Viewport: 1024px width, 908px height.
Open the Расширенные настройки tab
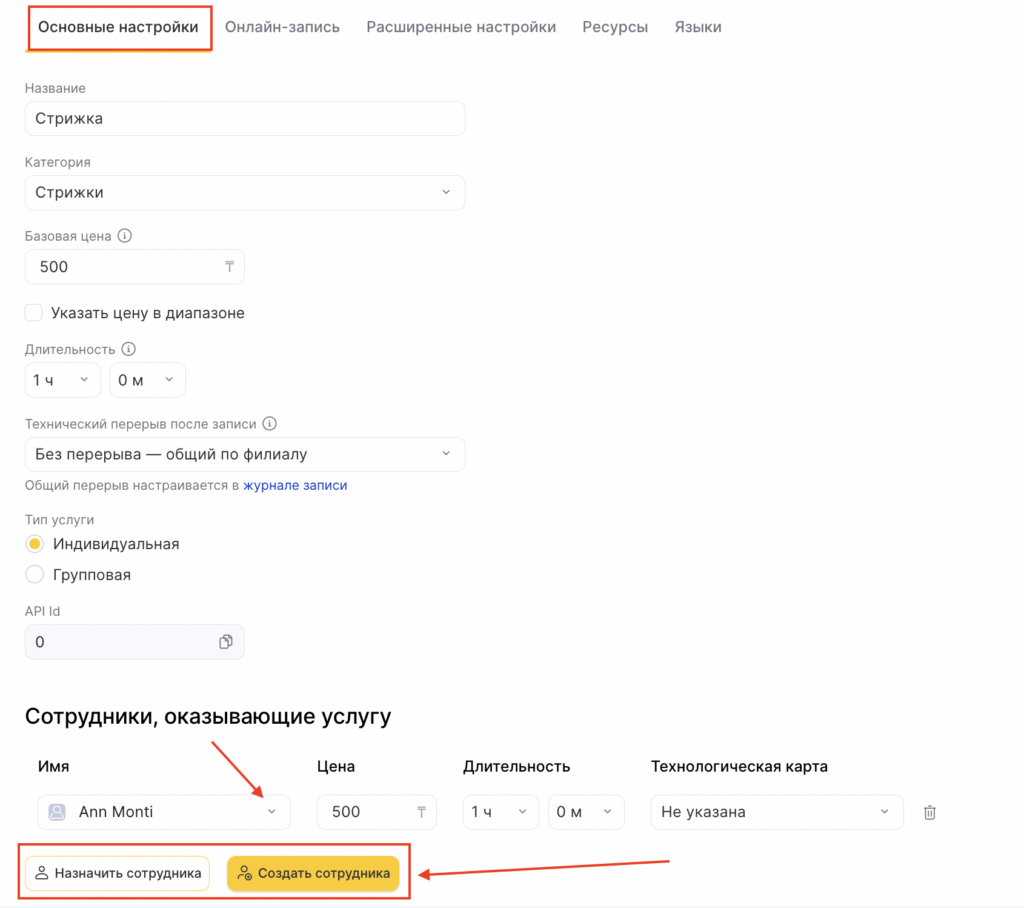pyautogui.click(x=461, y=27)
